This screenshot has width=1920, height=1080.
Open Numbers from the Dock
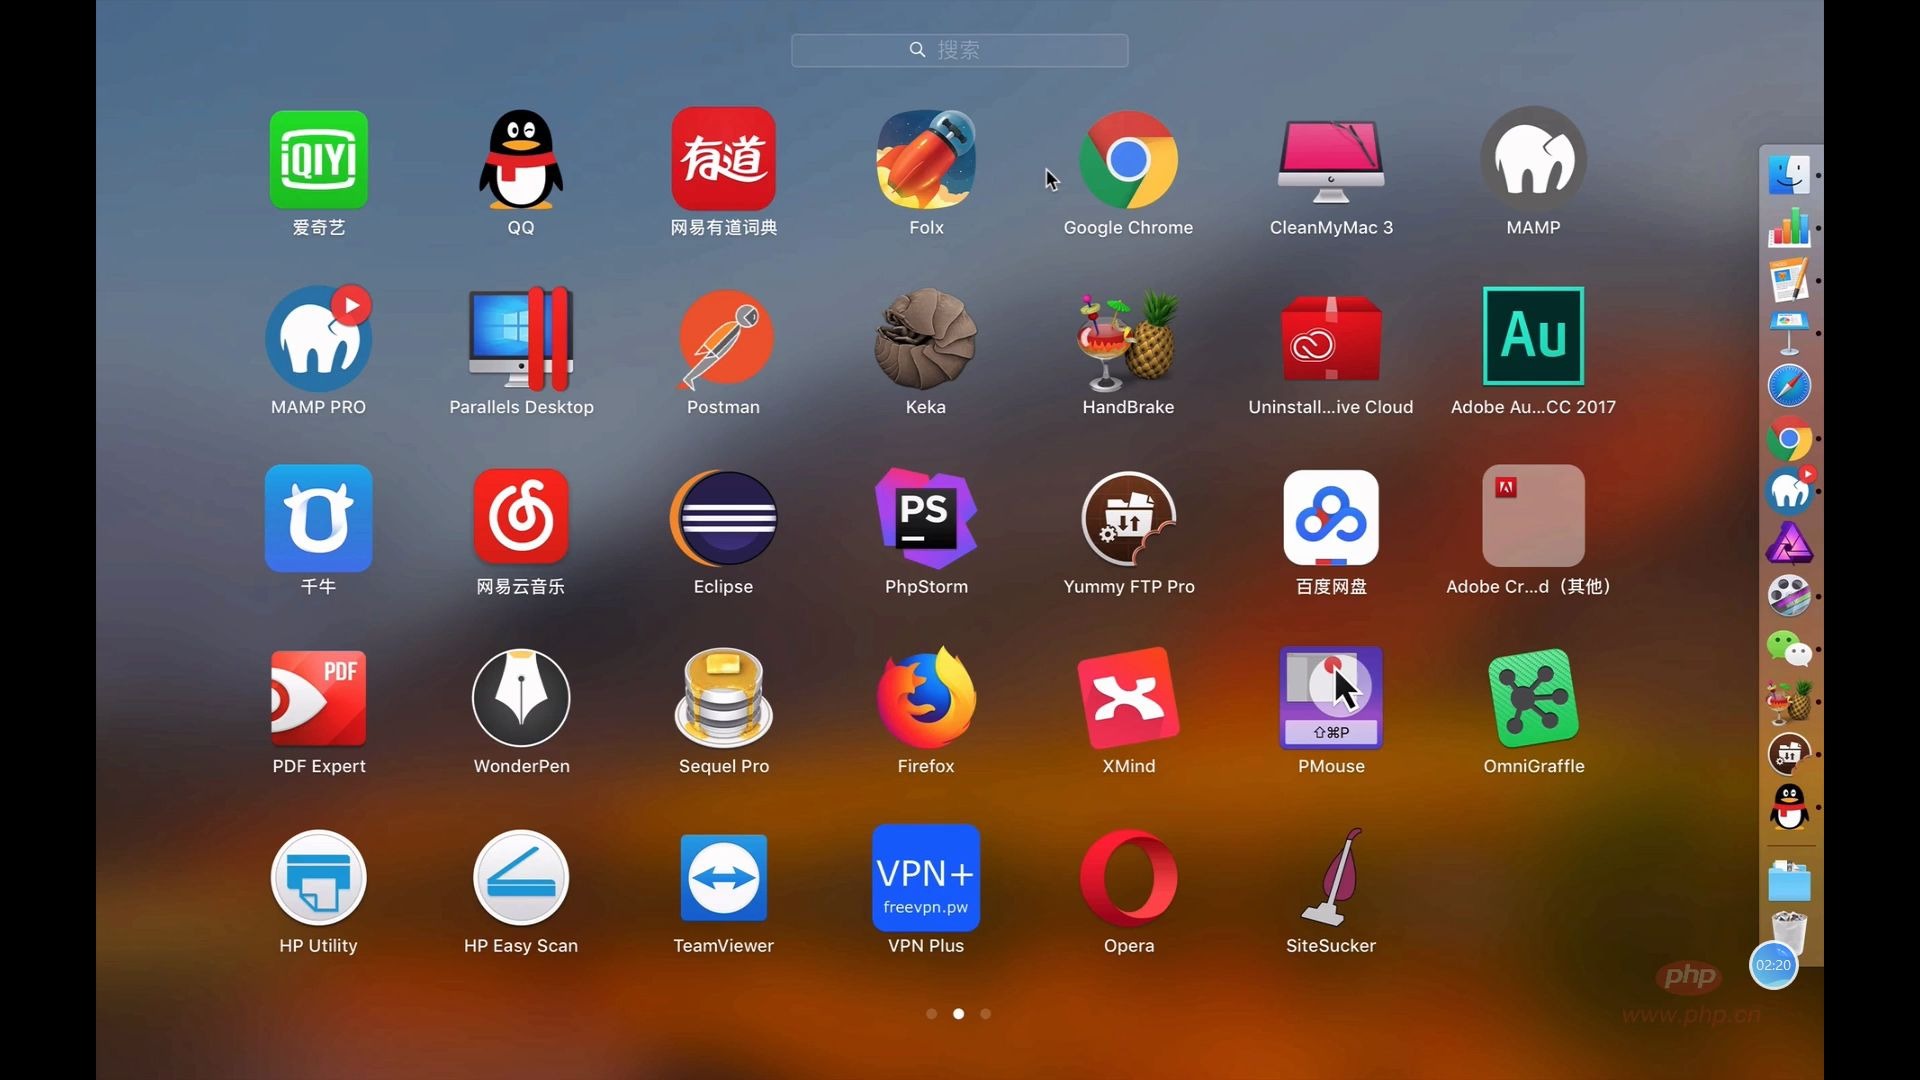pos(1789,227)
